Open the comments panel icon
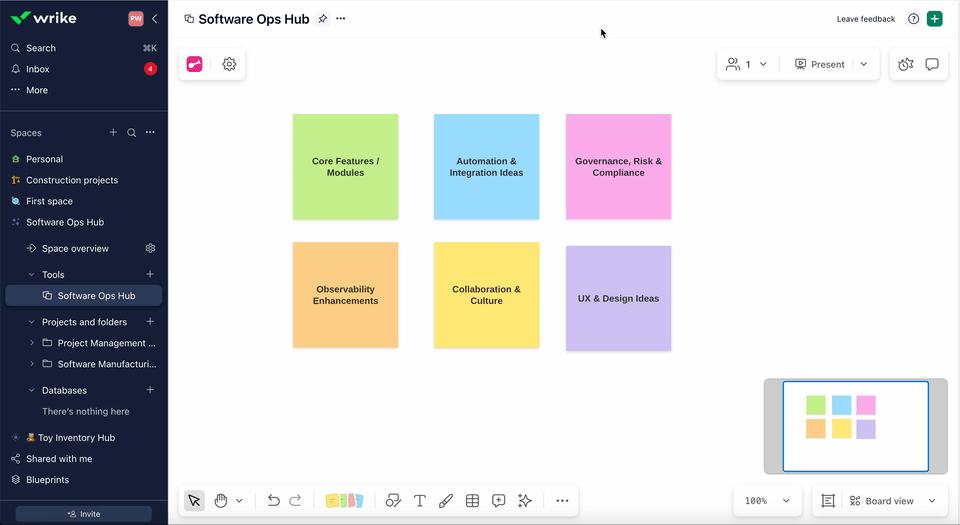Screen dimensions: 960x525 pyautogui.click(x=932, y=64)
